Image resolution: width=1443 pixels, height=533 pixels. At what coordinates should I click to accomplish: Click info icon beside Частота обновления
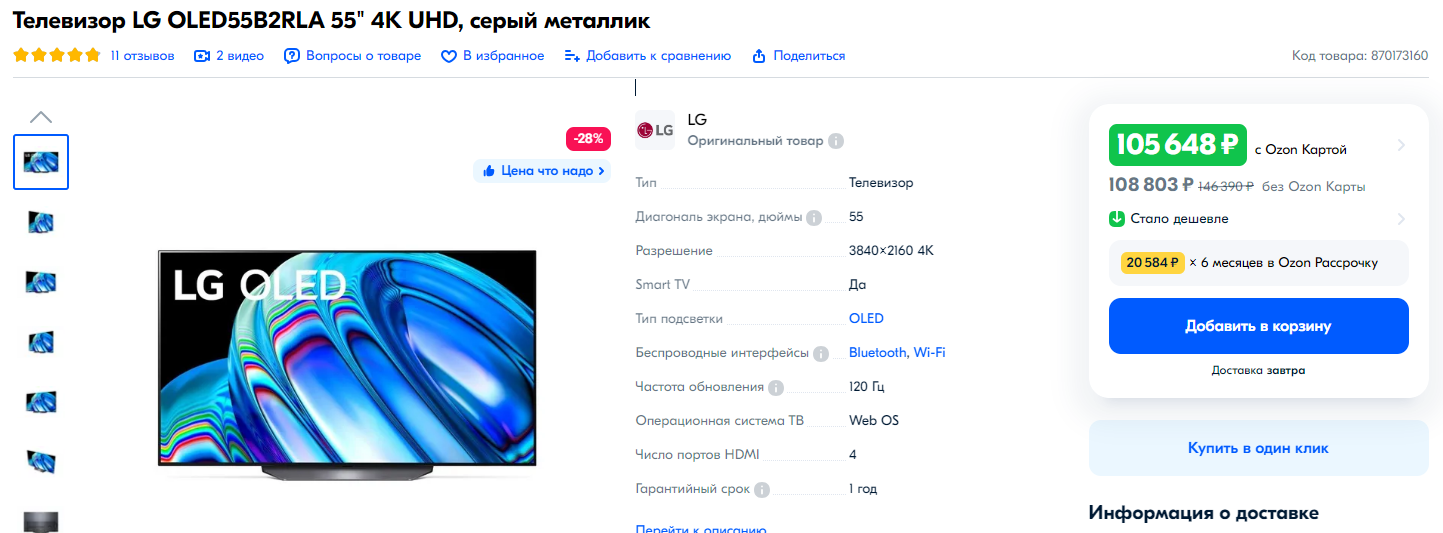(x=776, y=387)
